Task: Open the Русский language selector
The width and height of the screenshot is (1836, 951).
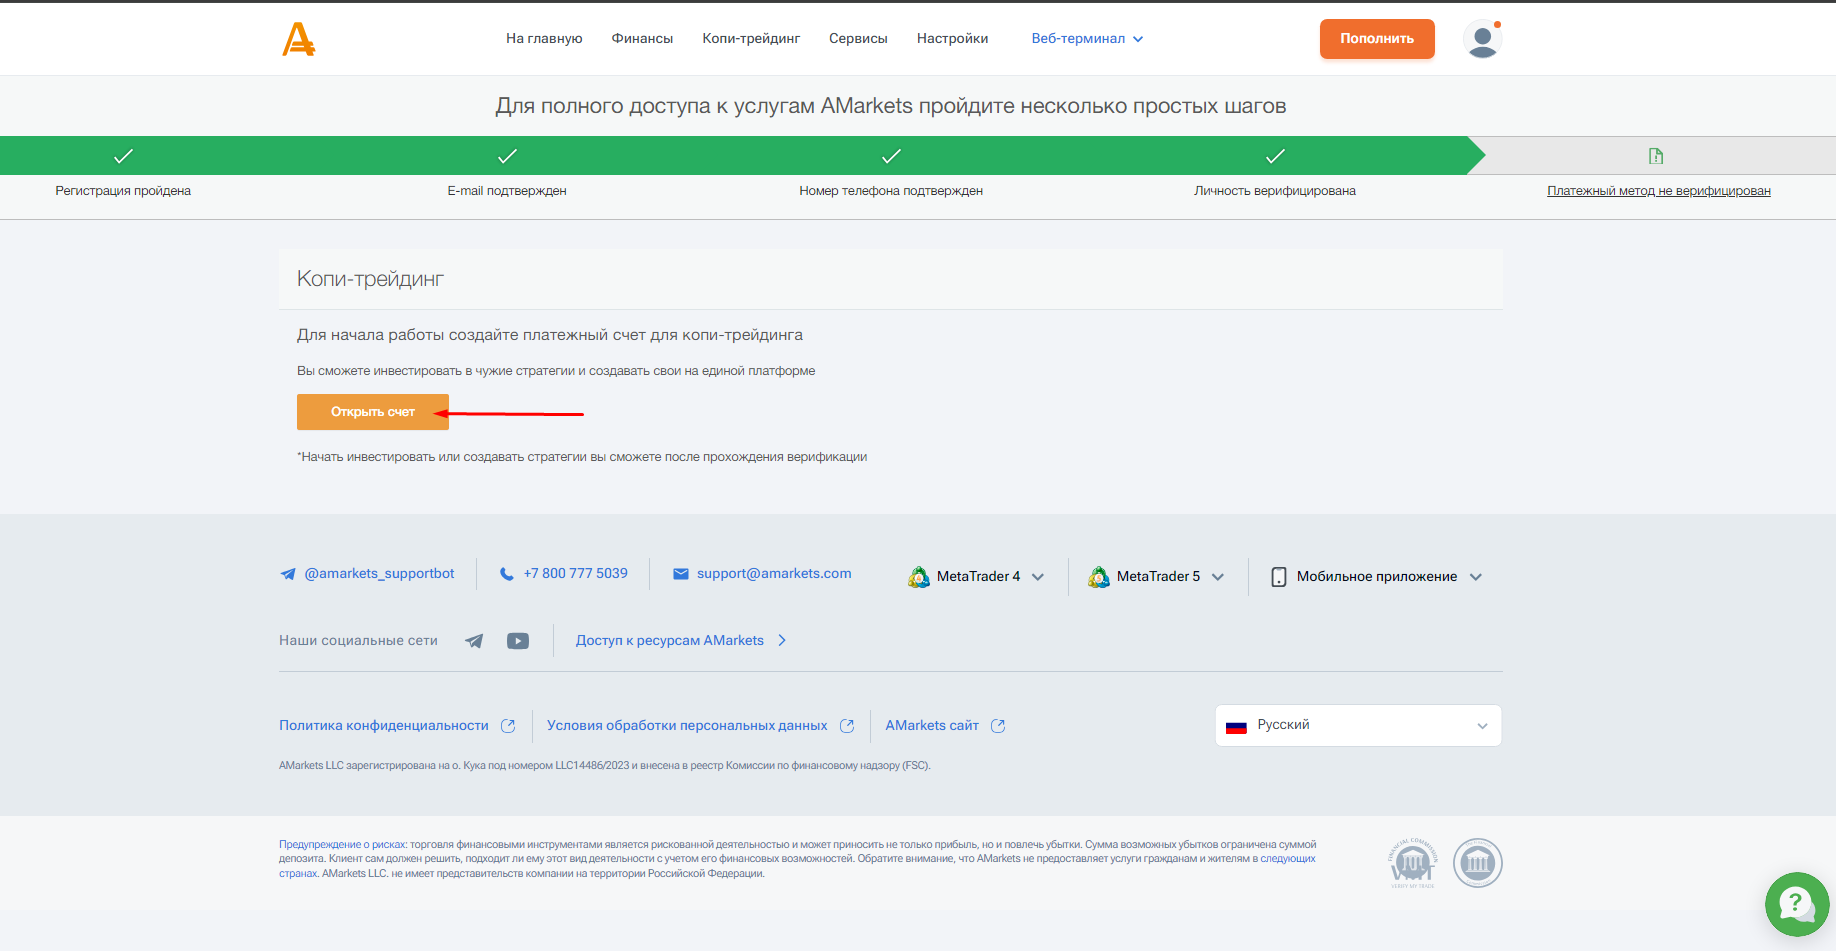Action: pyautogui.click(x=1357, y=725)
